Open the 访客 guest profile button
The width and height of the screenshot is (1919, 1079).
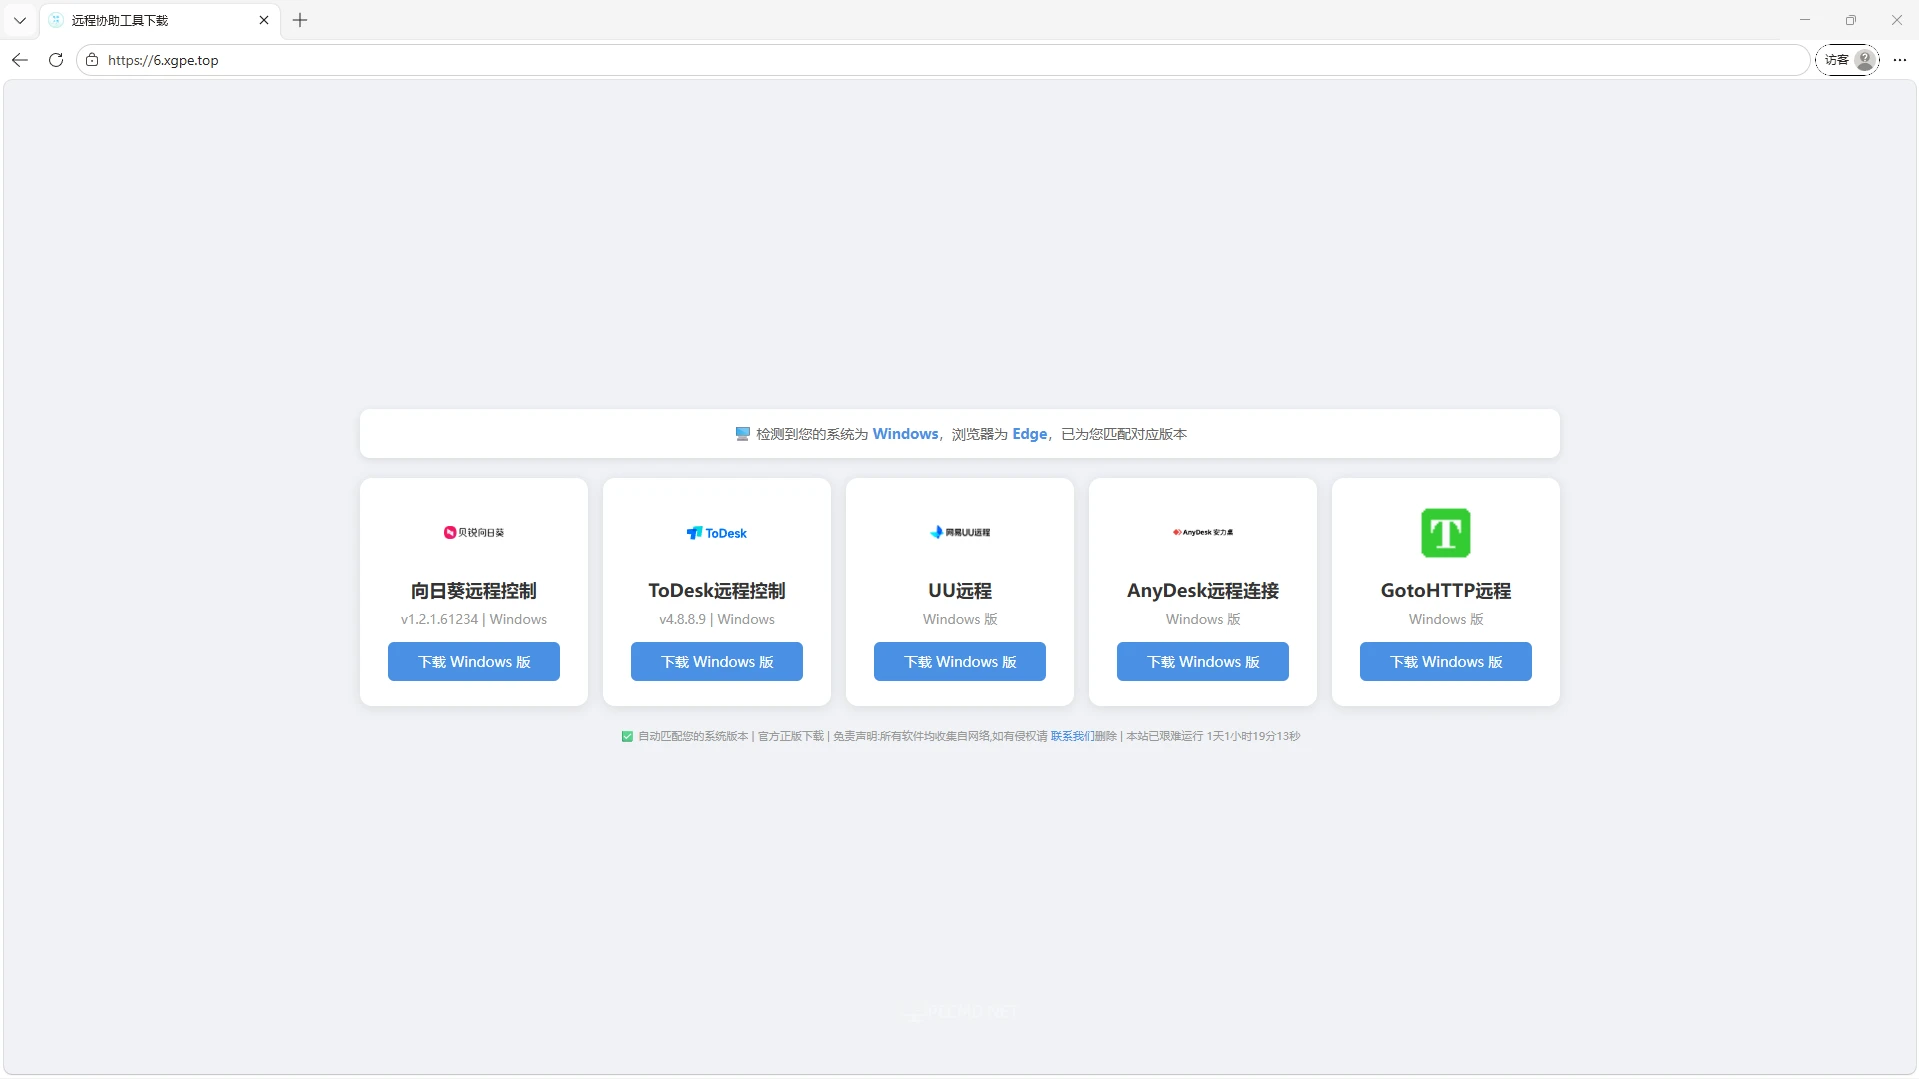[x=1848, y=60]
